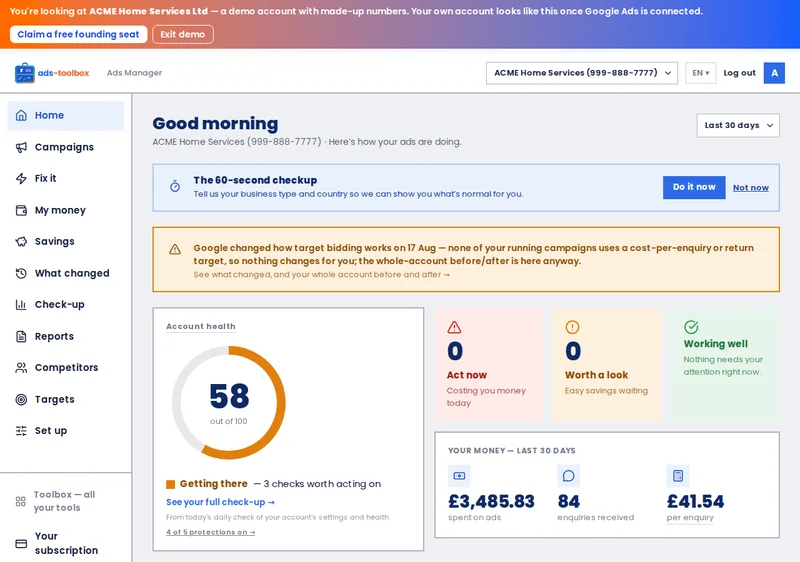The image size is (800, 562).
Task: Click the Savings piggy bank icon
Action: point(21,242)
